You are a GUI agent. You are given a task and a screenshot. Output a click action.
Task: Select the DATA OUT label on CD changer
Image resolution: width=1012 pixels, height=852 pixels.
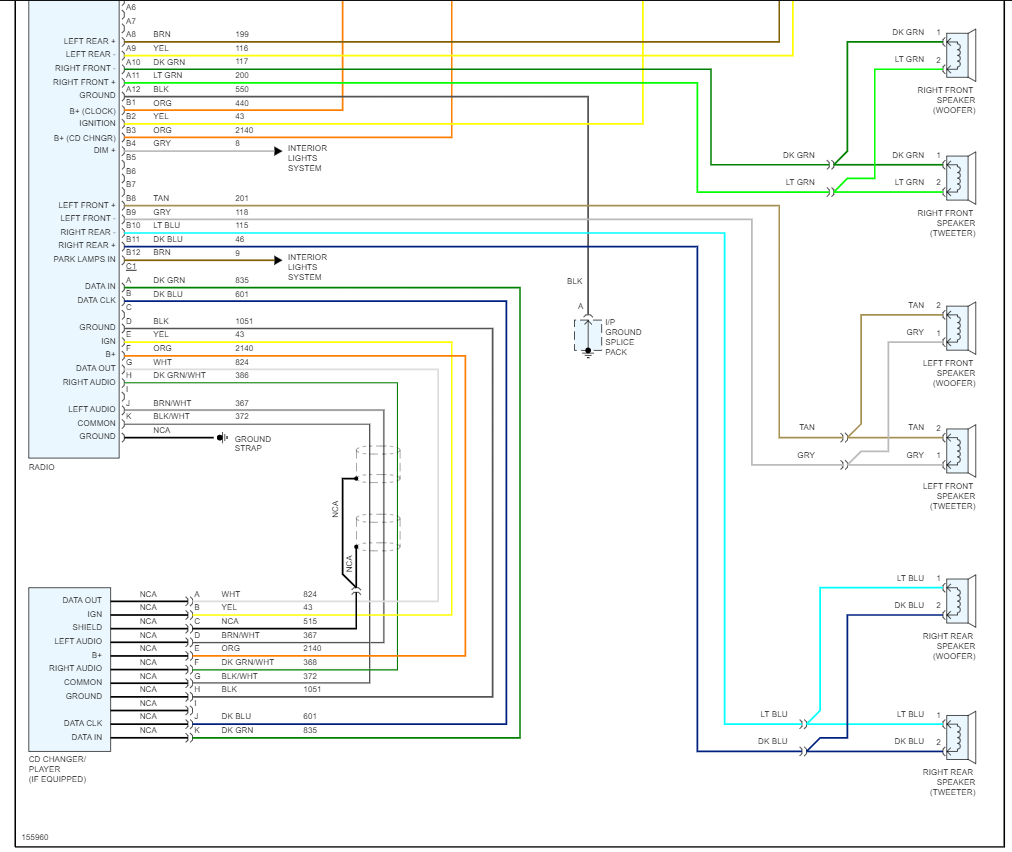click(x=82, y=600)
